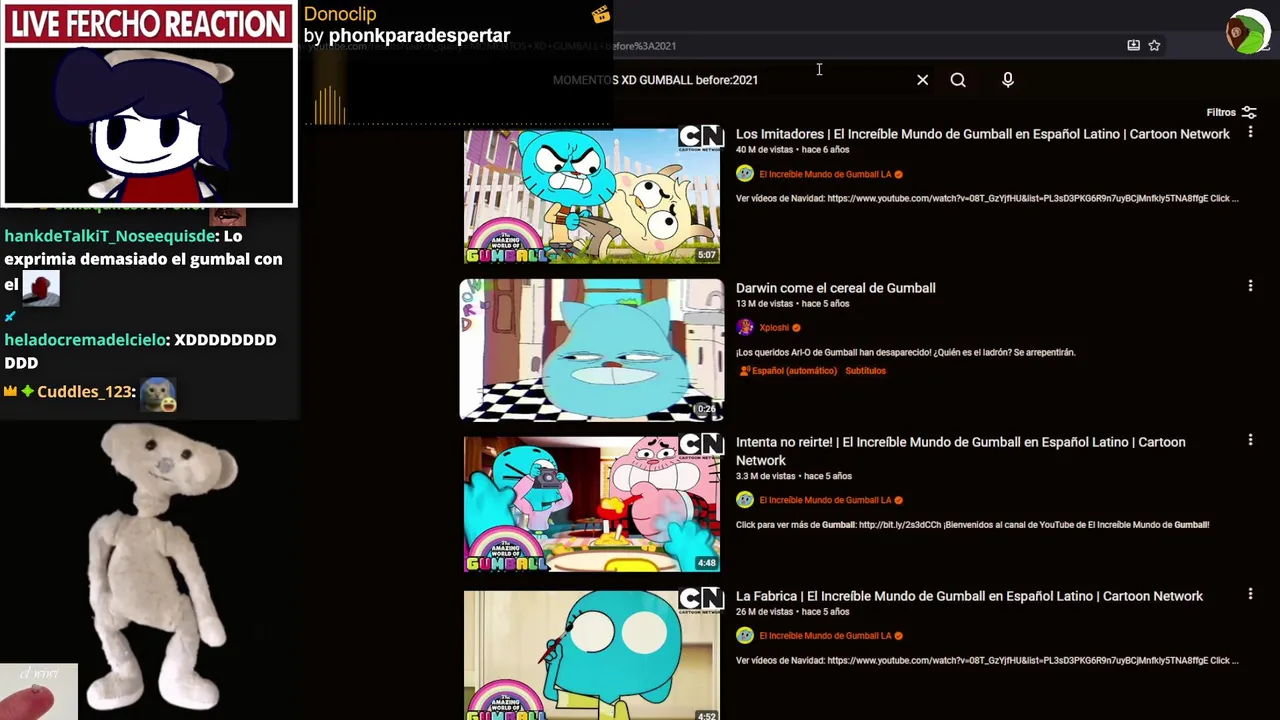
Task: Click the 40 M de vistas text
Action: click(764, 150)
